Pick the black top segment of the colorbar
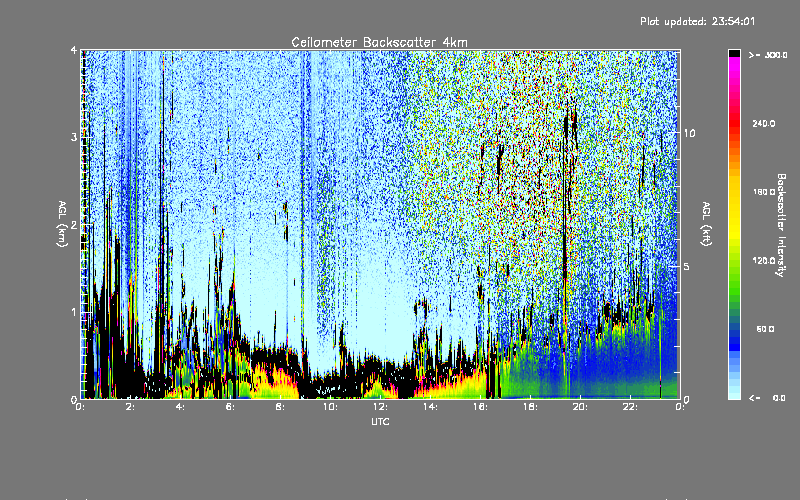 (x=734, y=53)
